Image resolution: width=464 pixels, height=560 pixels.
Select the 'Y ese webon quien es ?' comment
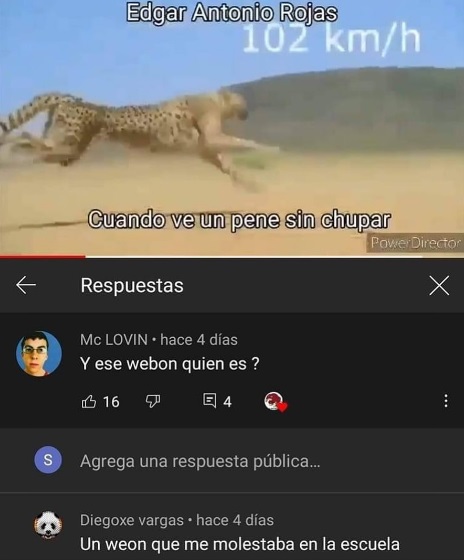[170, 364]
